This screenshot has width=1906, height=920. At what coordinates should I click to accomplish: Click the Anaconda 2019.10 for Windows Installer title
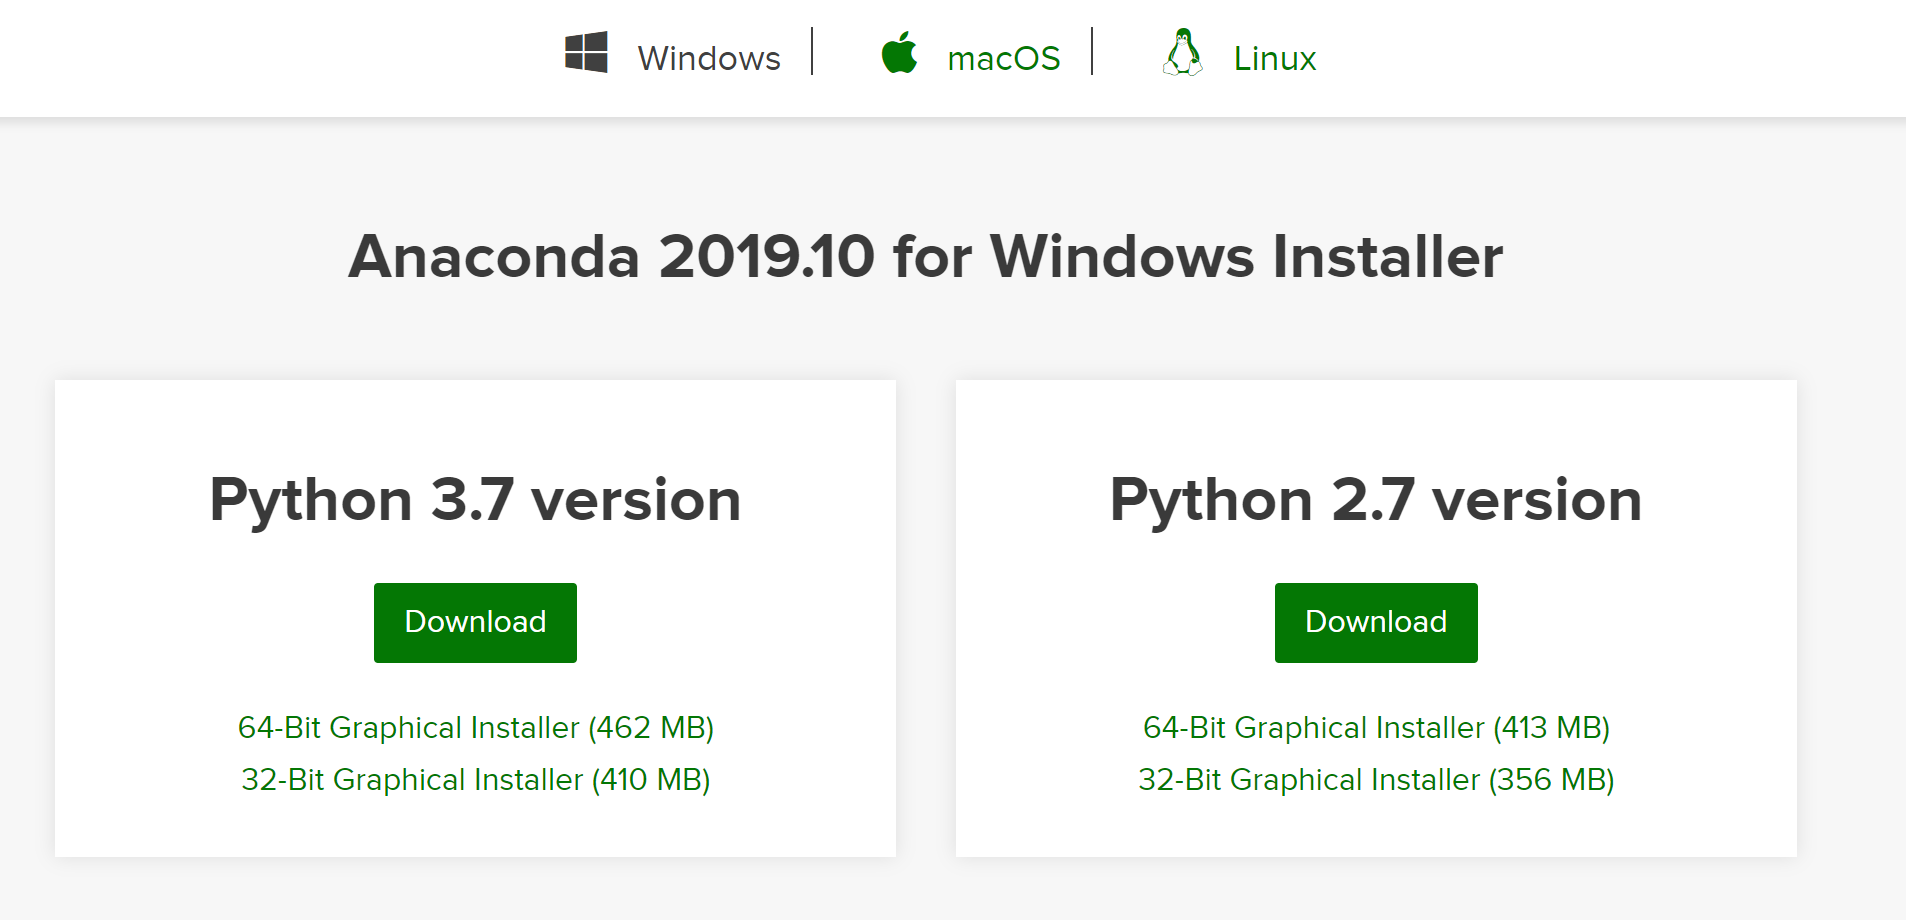(x=925, y=257)
